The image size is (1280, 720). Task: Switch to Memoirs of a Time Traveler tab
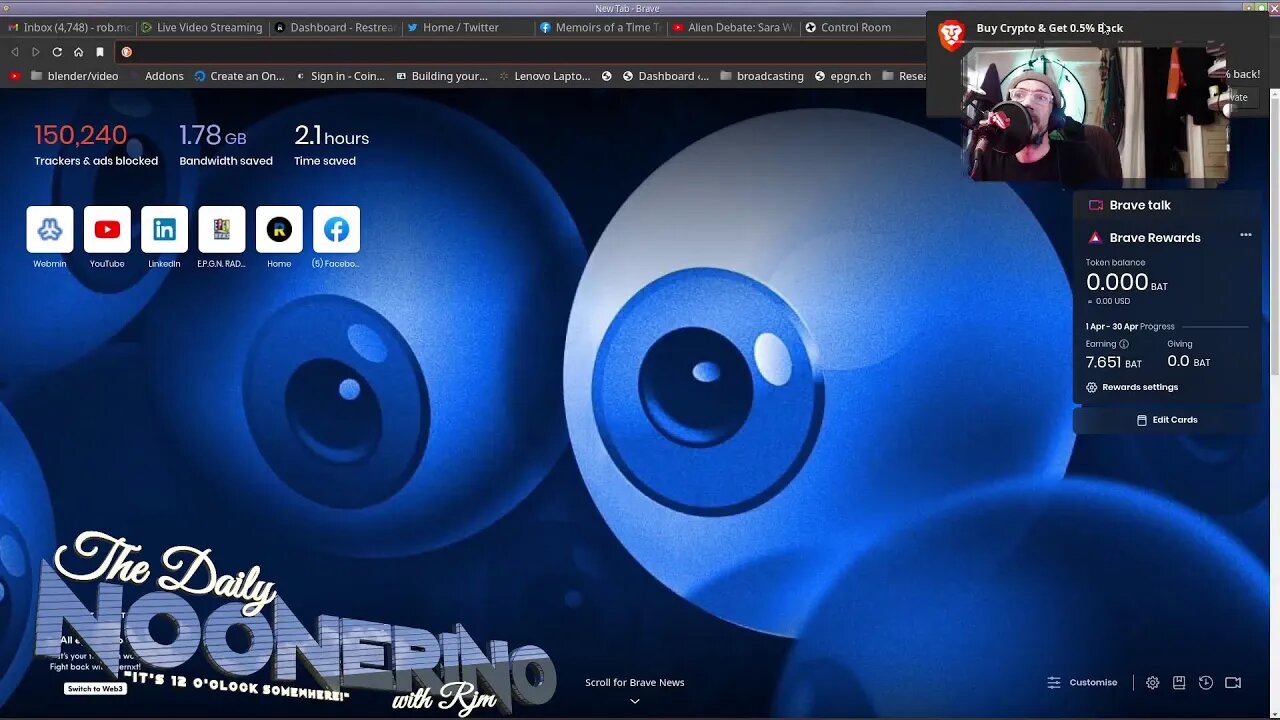(600, 28)
